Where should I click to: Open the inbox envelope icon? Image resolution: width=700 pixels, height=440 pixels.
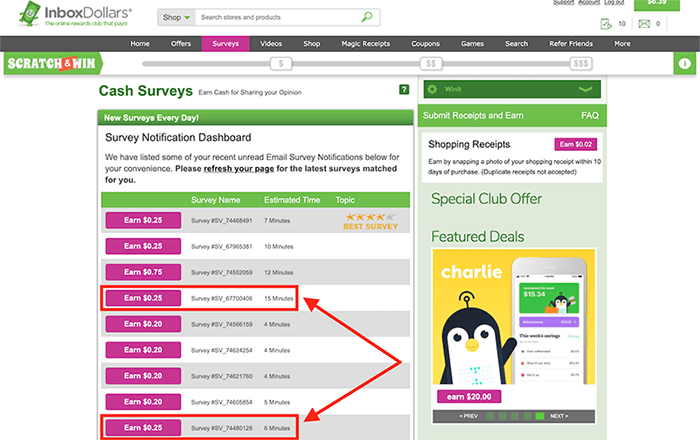point(644,25)
